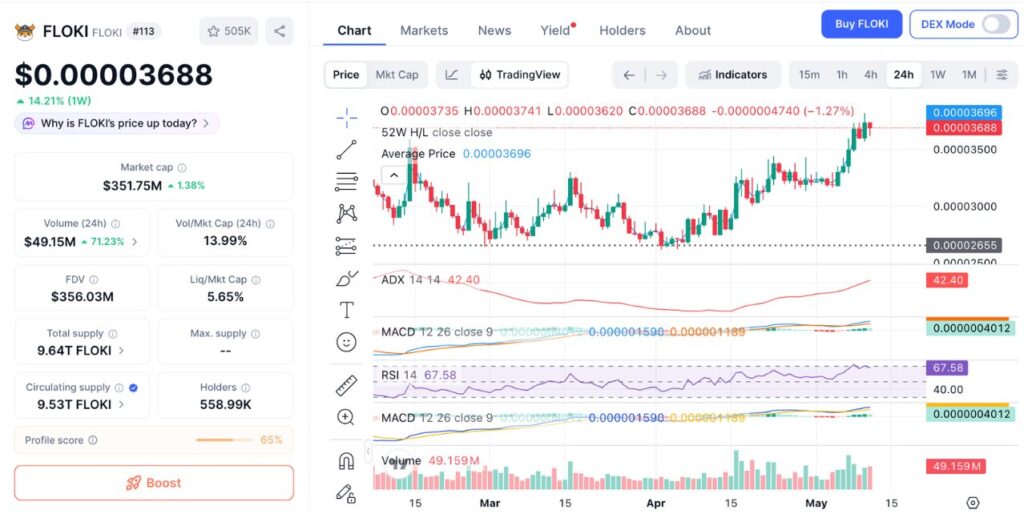The image size is (1024, 526).
Task: Set timeframe to 15m
Action: tap(809, 75)
